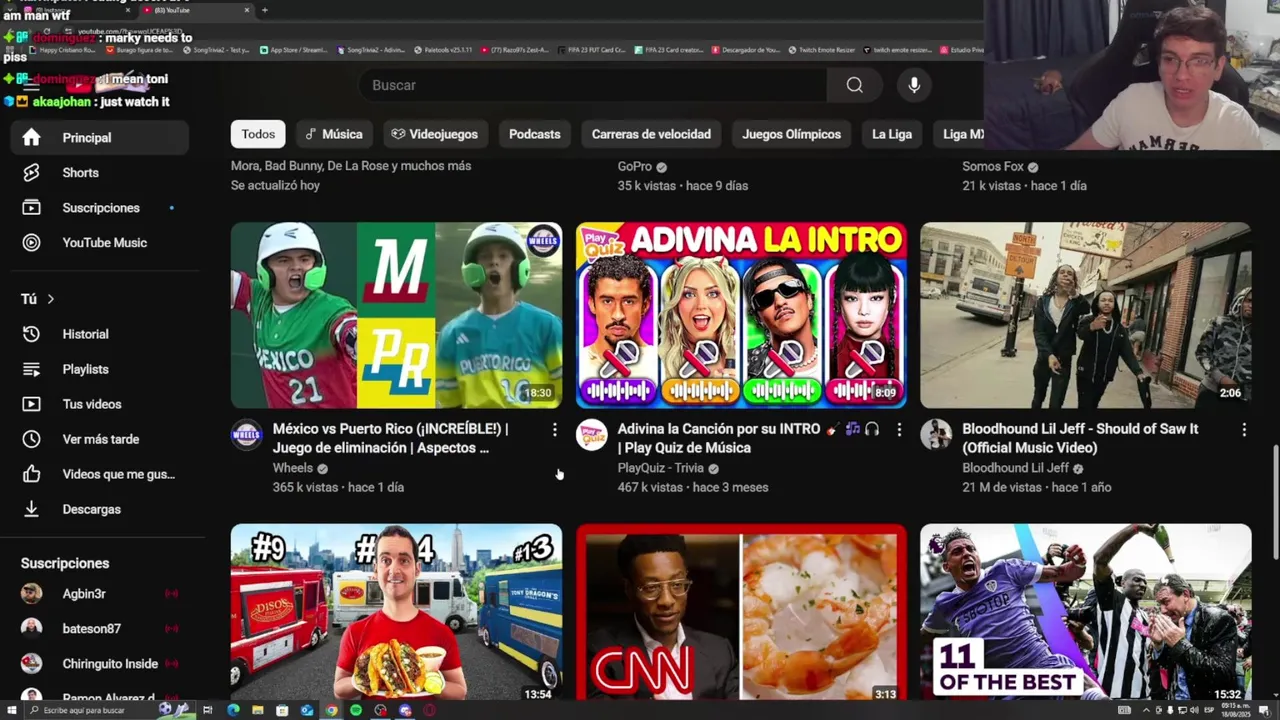Screen dimensions: 1280x720
Task: Expand the Tú section chevron
Action: pyautogui.click(x=50, y=299)
